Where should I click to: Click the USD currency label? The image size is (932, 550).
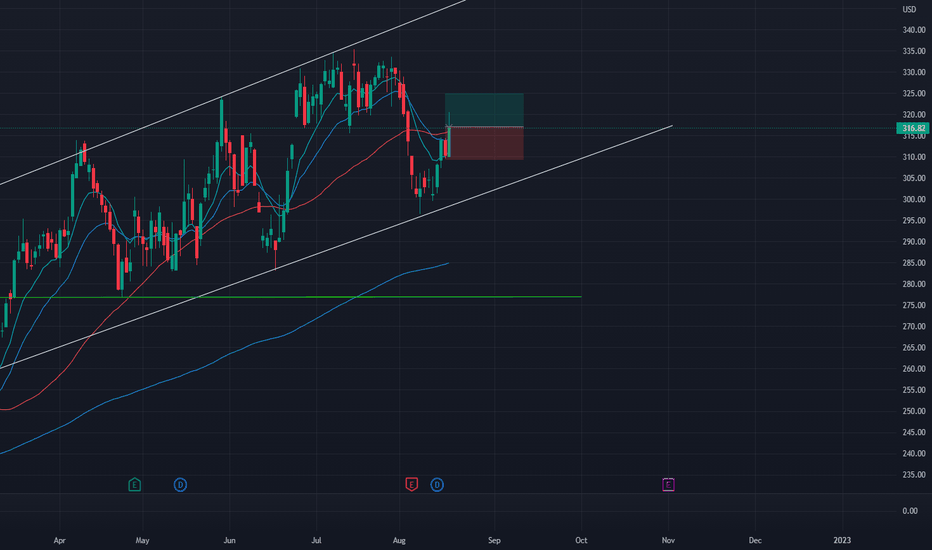coord(909,10)
